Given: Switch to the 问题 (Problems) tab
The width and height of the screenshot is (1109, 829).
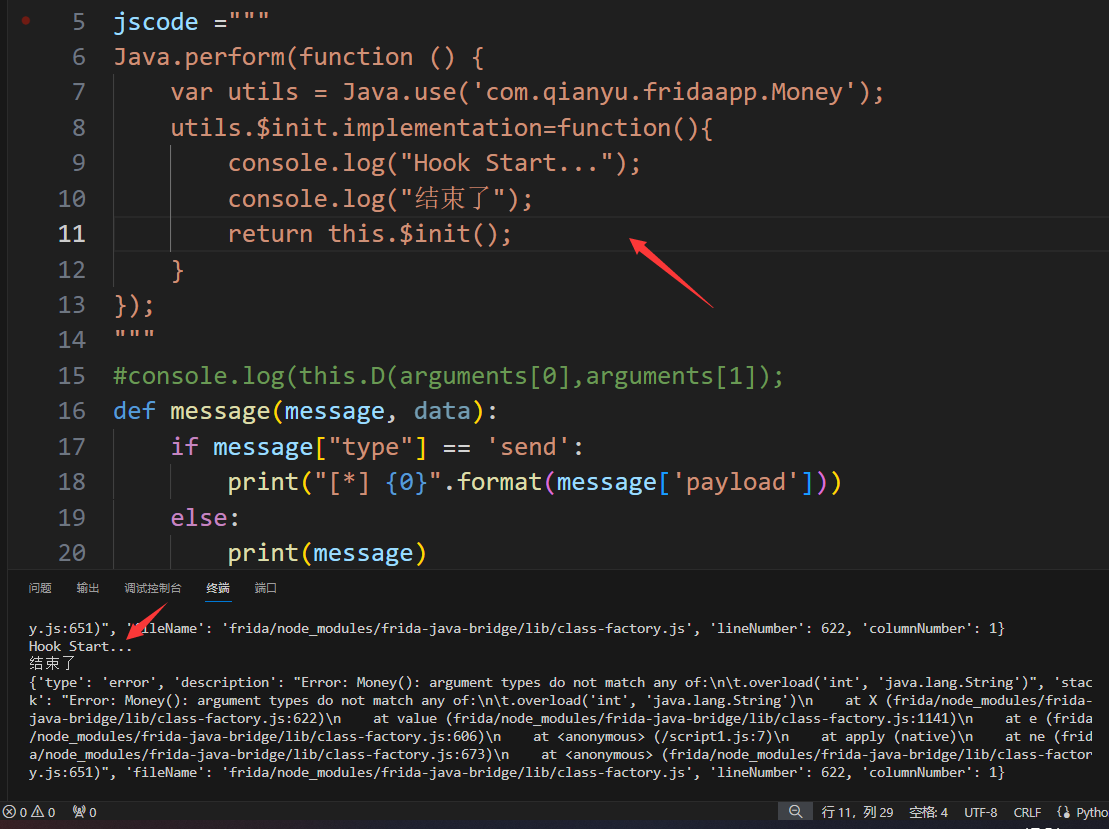Looking at the screenshot, I should pos(40,588).
